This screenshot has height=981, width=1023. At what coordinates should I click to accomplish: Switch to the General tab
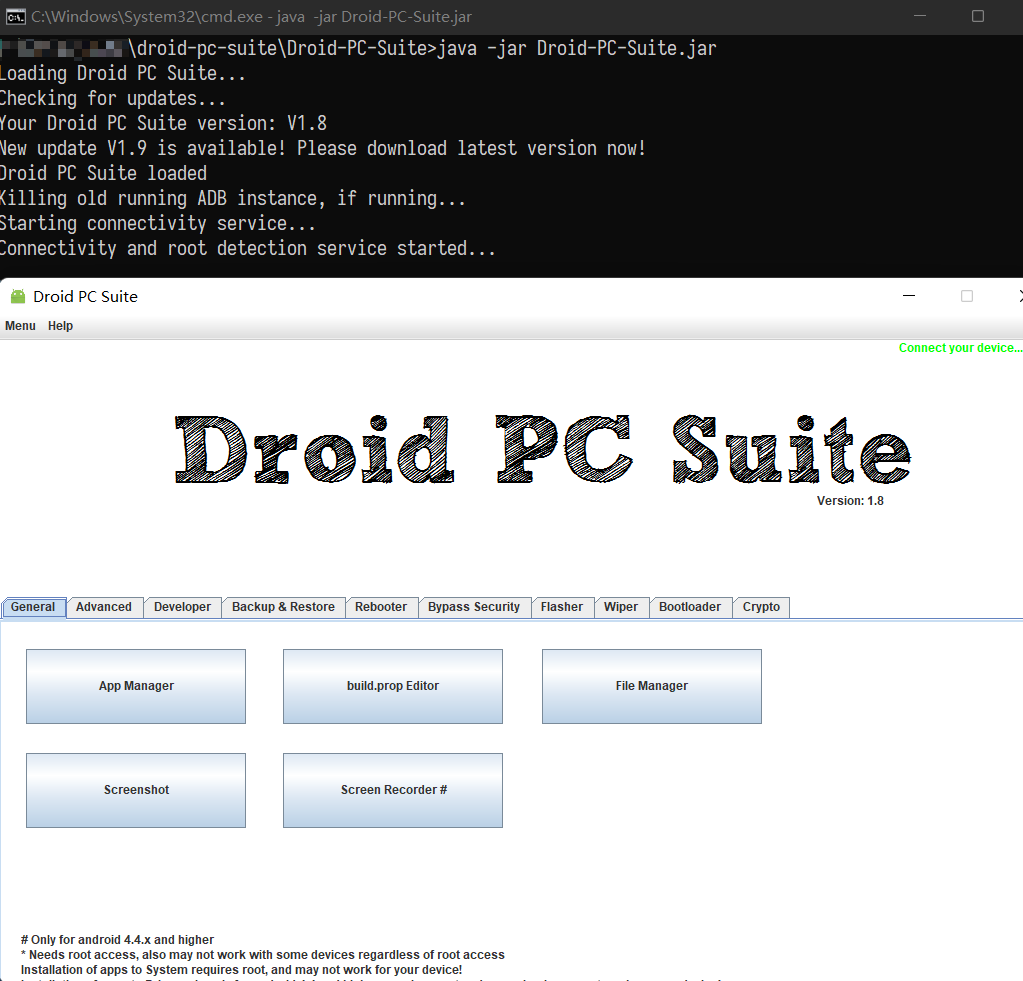33,607
